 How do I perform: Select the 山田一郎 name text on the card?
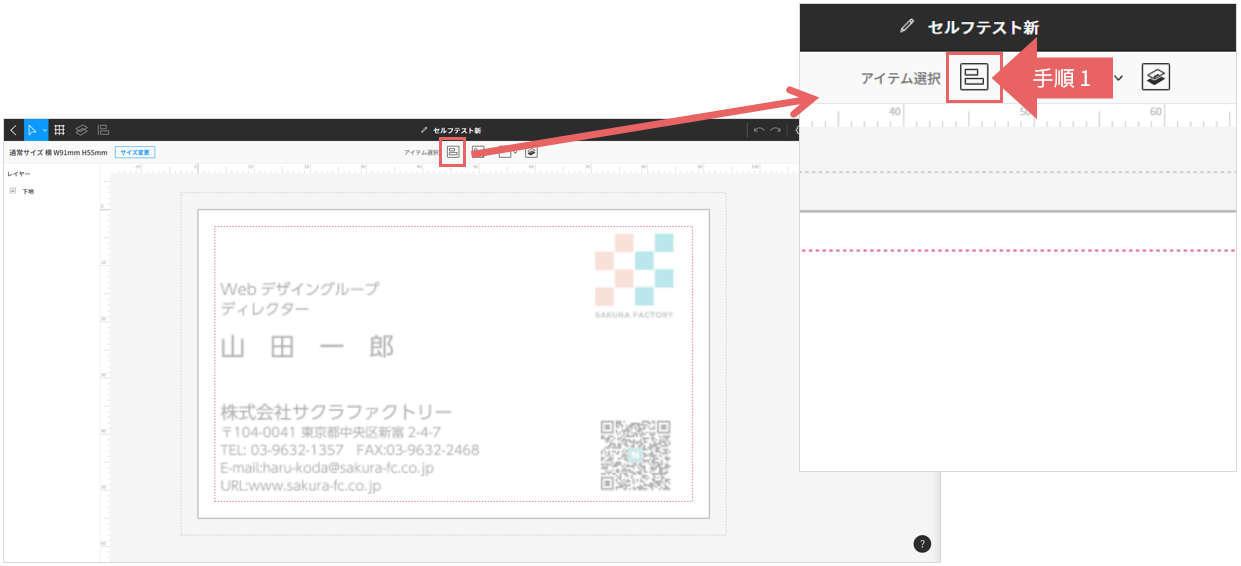[307, 347]
